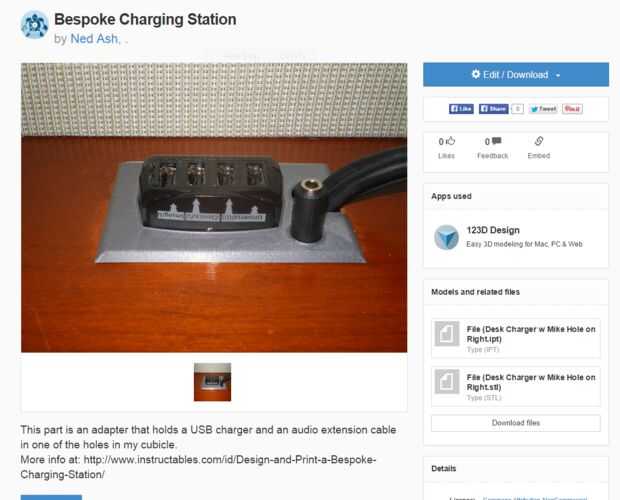Select the Desk Charger .ipt file entry
This screenshot has height=500, width=620.
pos(516,338)
